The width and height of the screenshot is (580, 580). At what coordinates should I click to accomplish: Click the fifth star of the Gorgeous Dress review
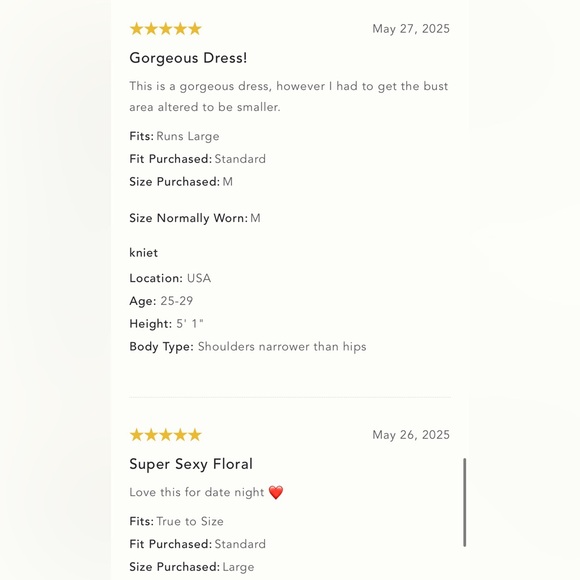click(x=195, y=28)
